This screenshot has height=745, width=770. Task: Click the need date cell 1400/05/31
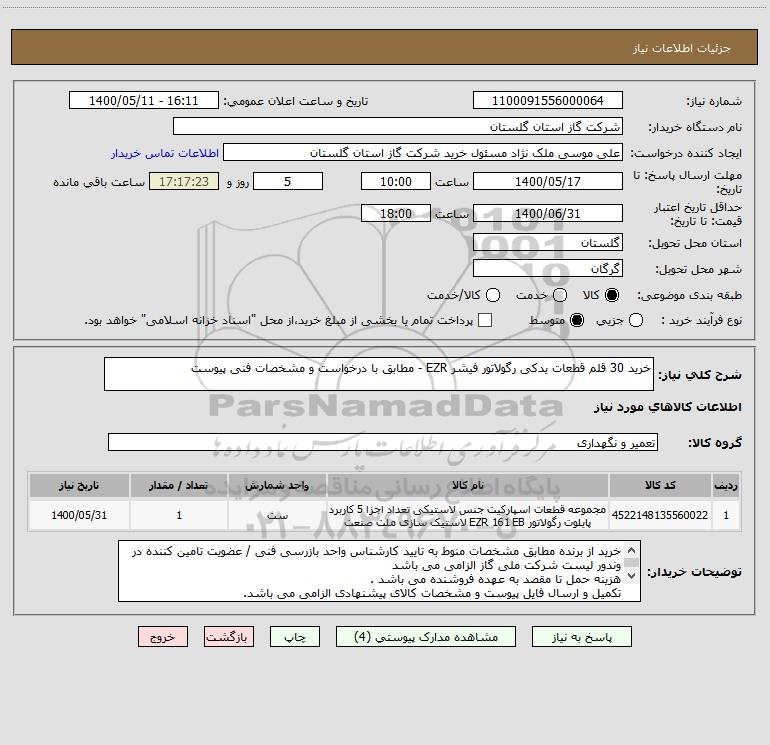pyautogui.click(x=79, y=515)
